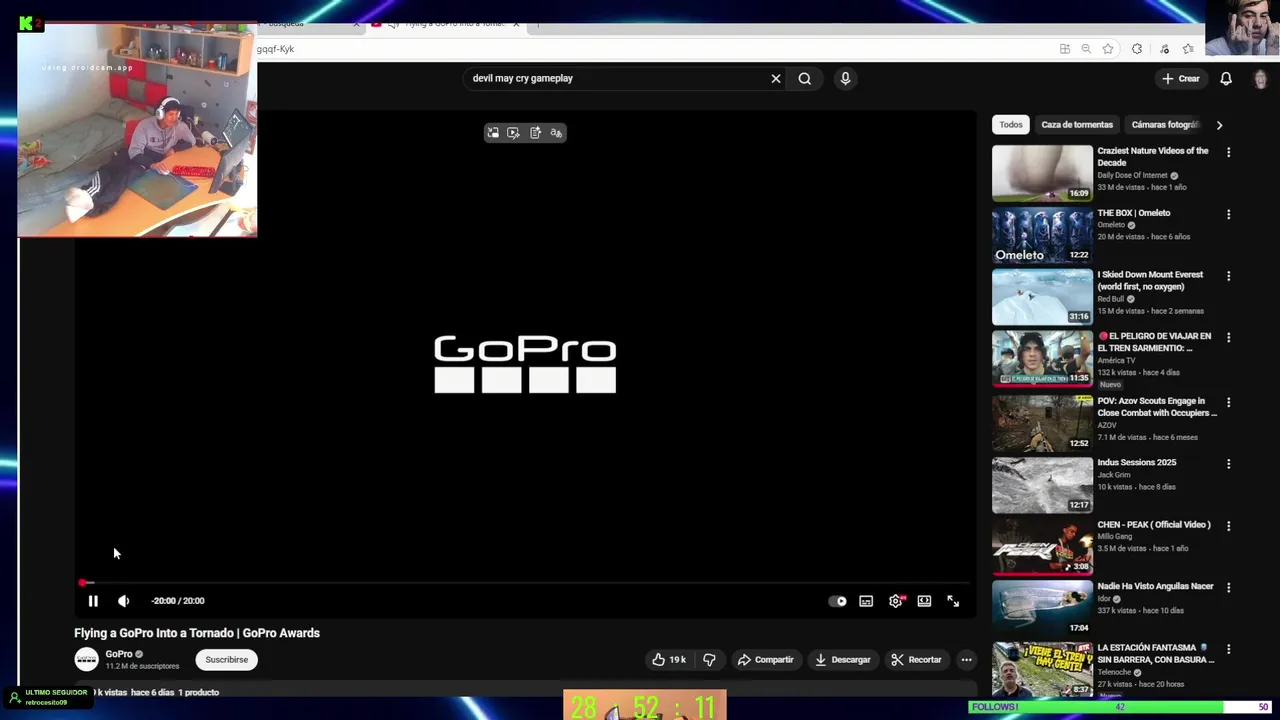The width and height of the screenshot is (1280, 720).
Task: Bookmark the page with the star icon
Action: coord(1108,49)
